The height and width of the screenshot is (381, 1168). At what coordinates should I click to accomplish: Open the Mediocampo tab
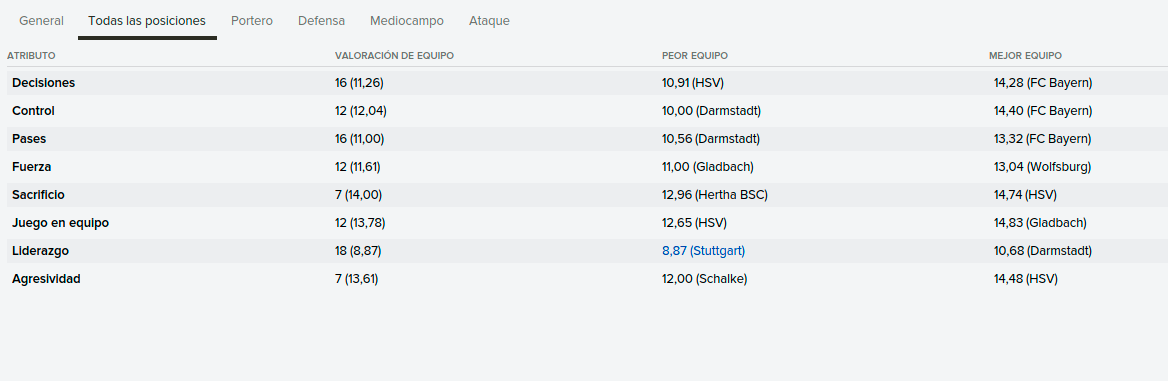point(407,21)
